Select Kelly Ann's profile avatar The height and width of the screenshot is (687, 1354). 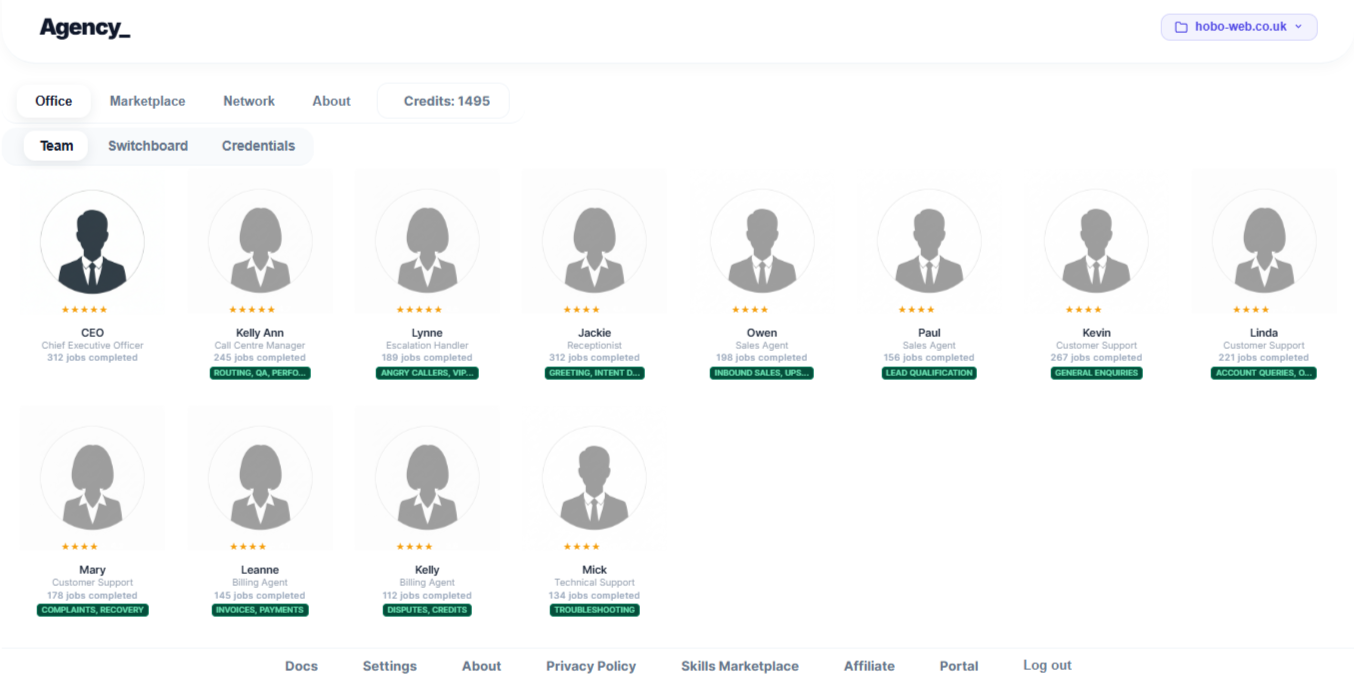coord(260,243)
